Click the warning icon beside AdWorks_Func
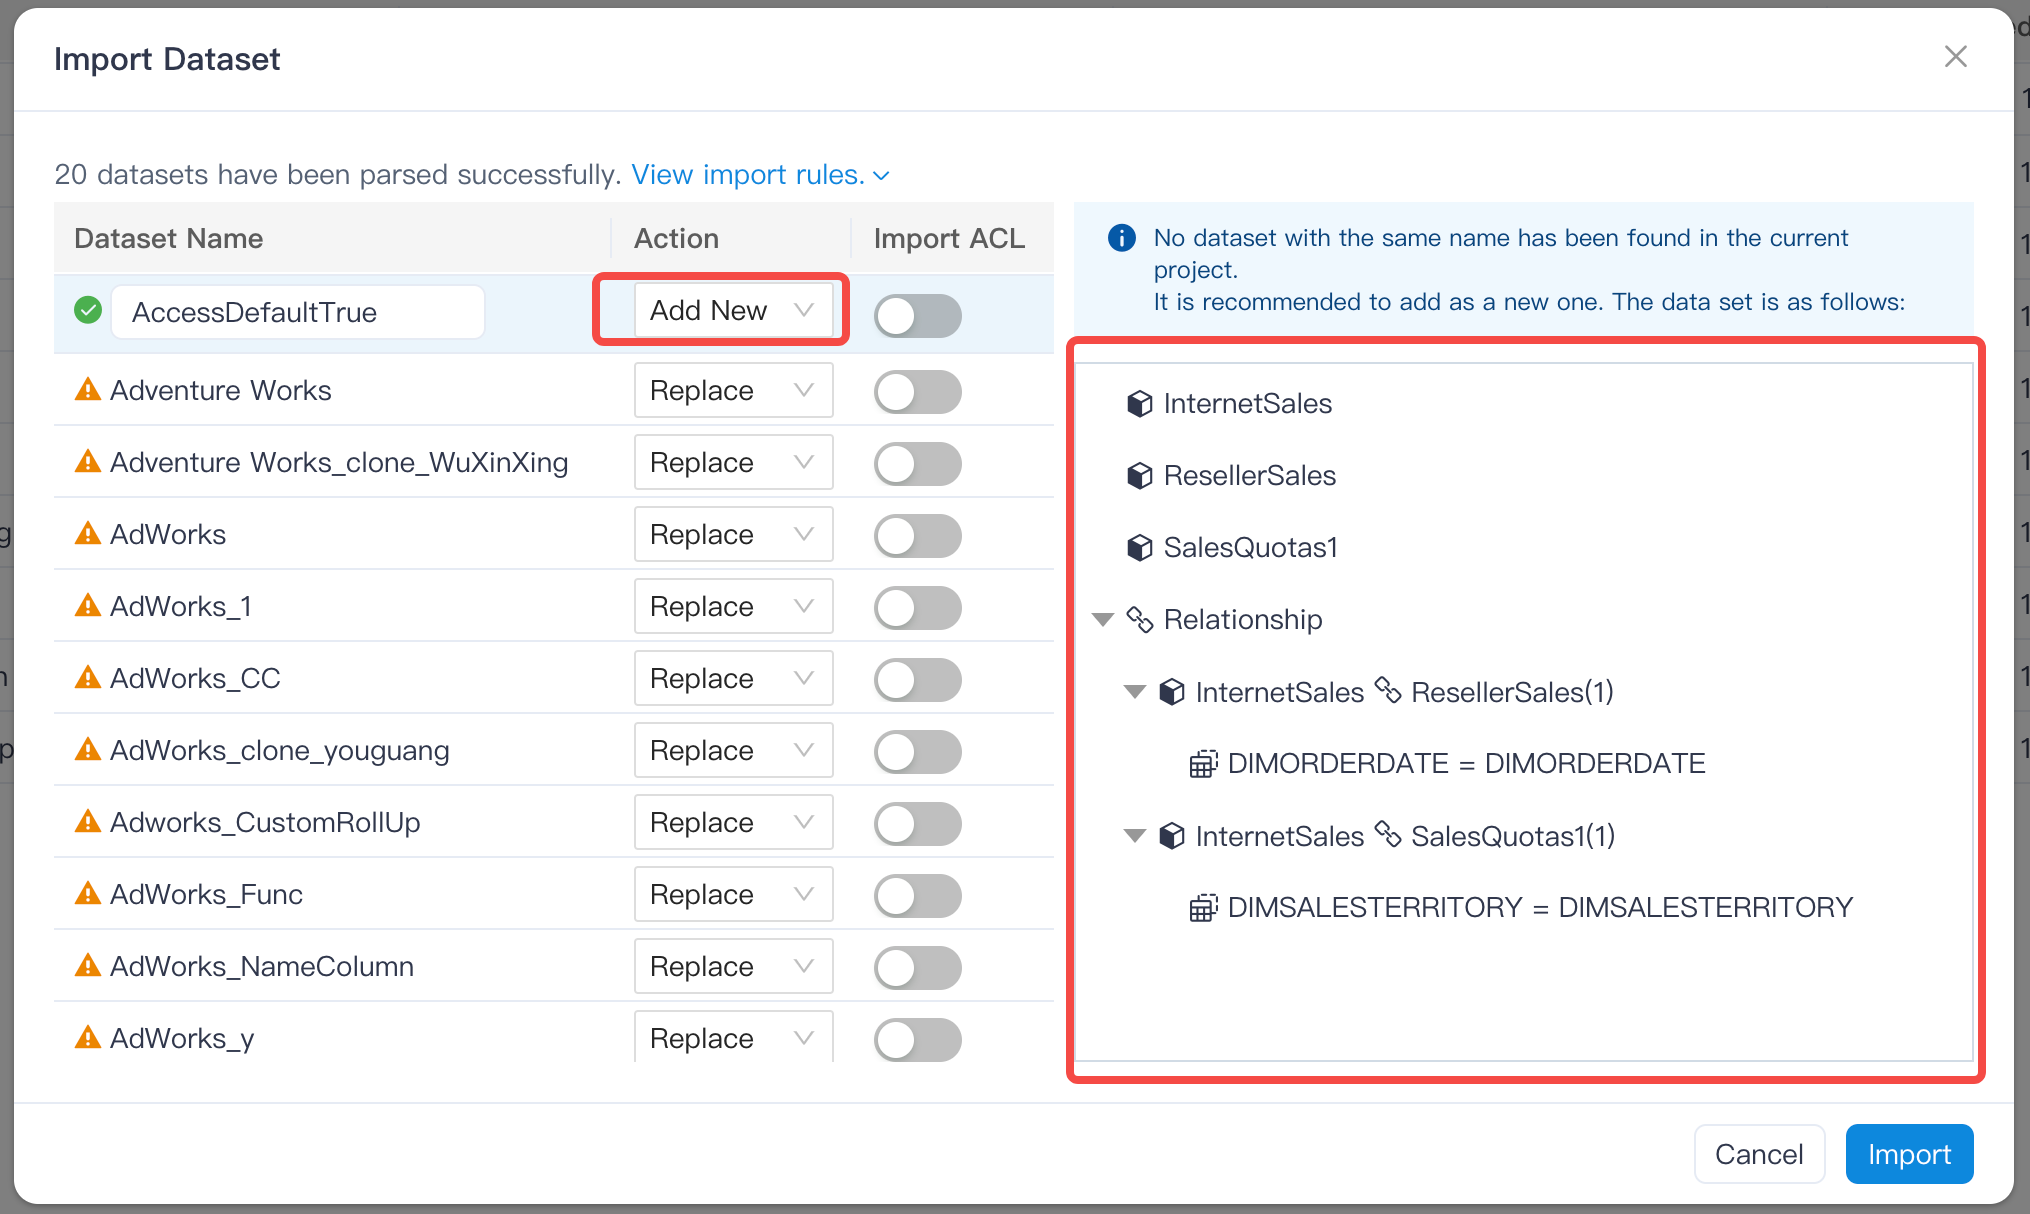 coord(88,893)
